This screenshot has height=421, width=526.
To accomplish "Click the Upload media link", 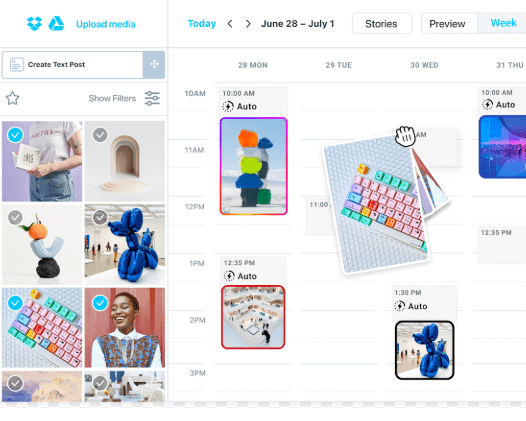I will click(106, 24).
